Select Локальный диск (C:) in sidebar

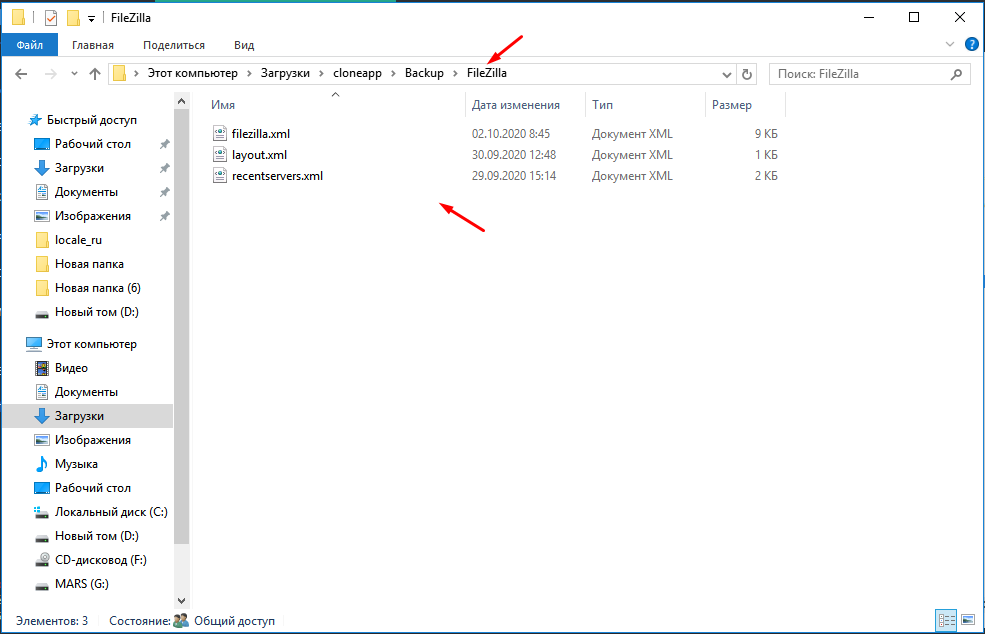(111, 512)
